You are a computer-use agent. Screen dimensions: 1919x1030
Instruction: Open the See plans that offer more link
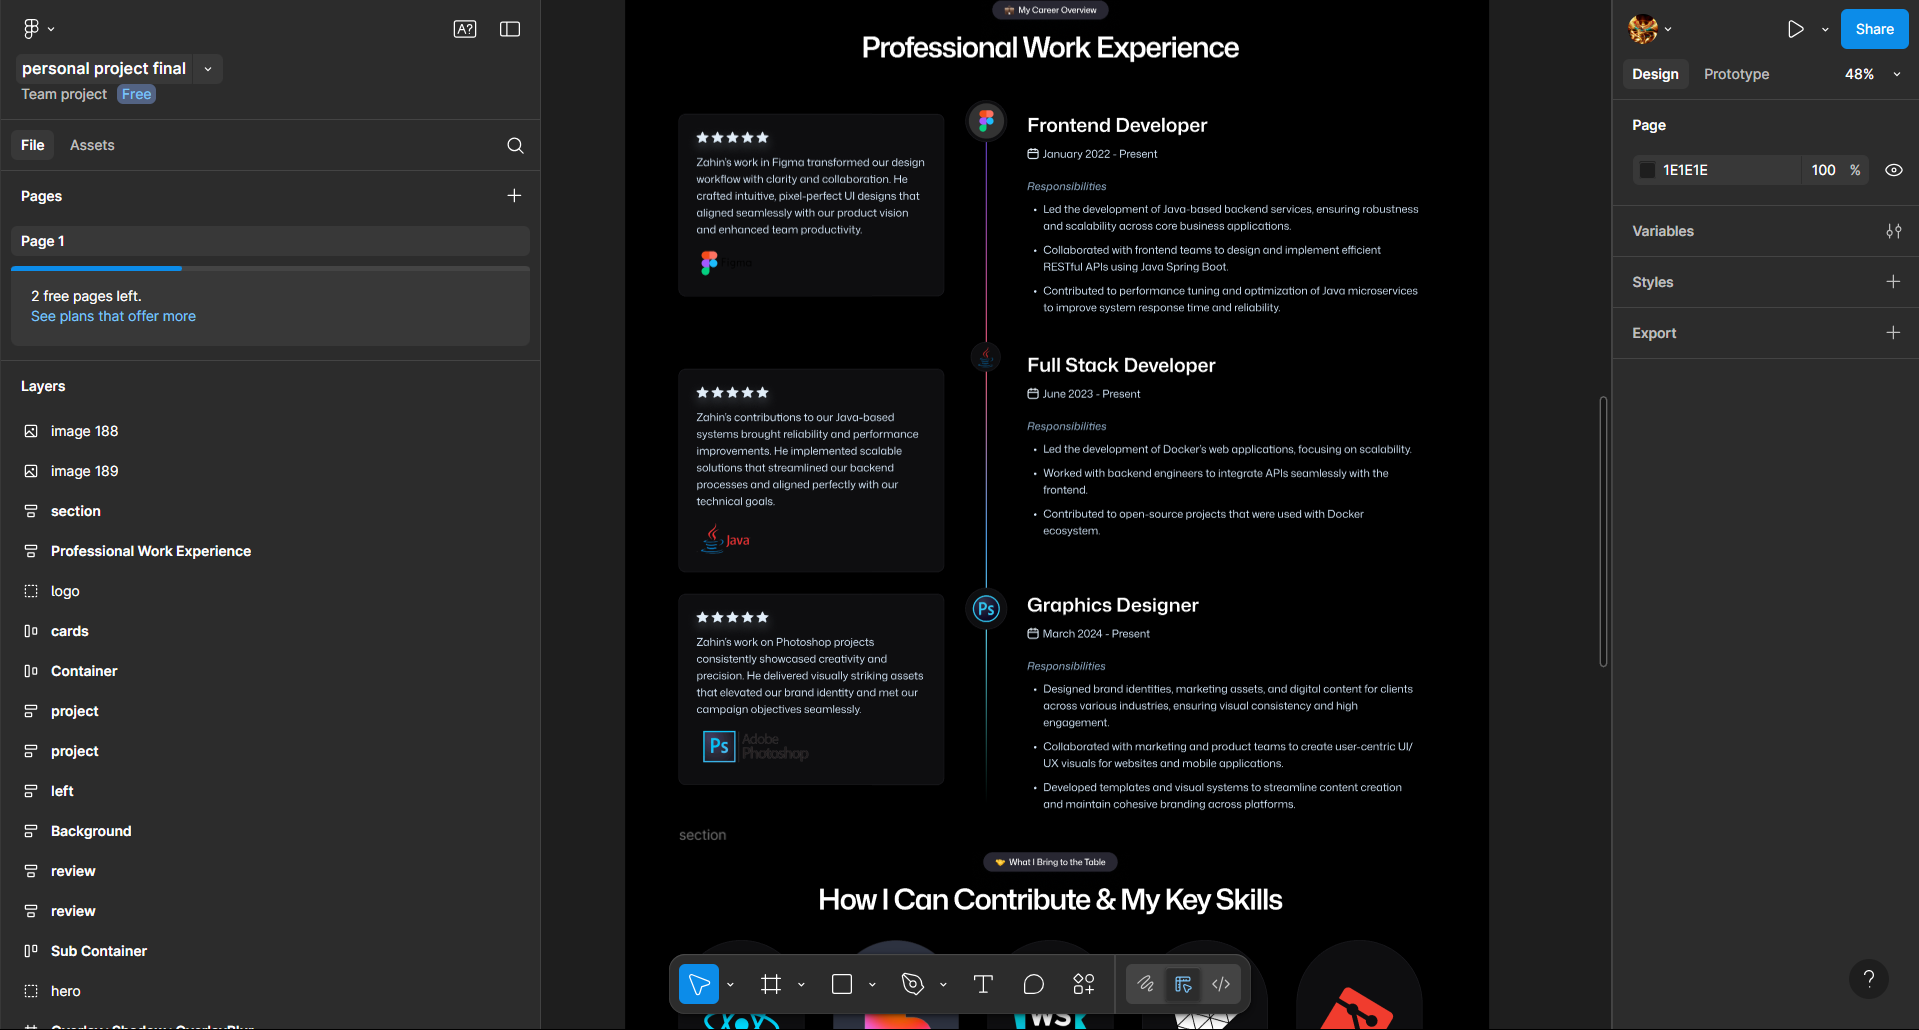pyautogui.click(x=112, y=316)
